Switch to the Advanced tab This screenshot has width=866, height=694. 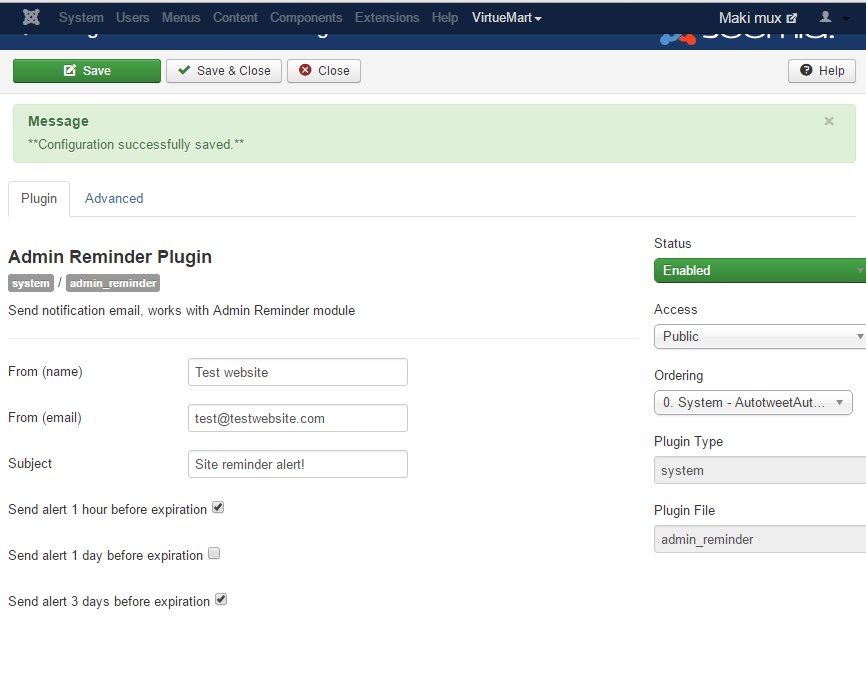pos(114,198)
